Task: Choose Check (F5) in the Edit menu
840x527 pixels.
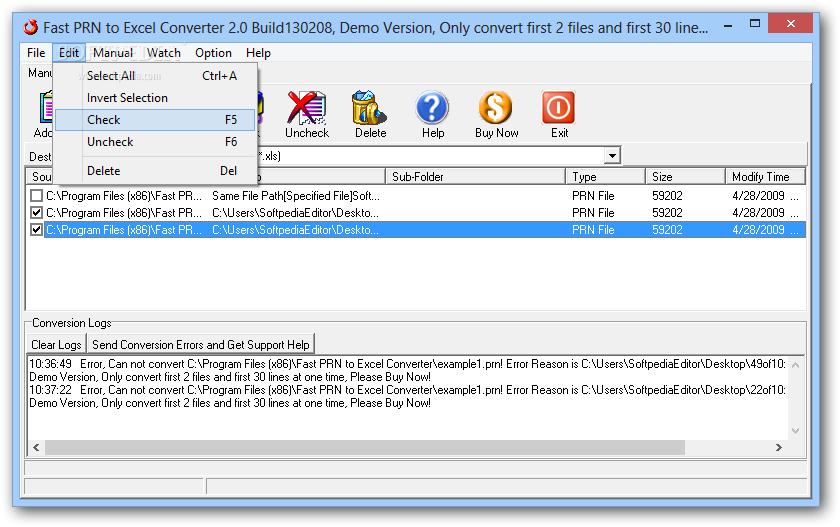Action: pyautogui.click(x=155, y=120)
